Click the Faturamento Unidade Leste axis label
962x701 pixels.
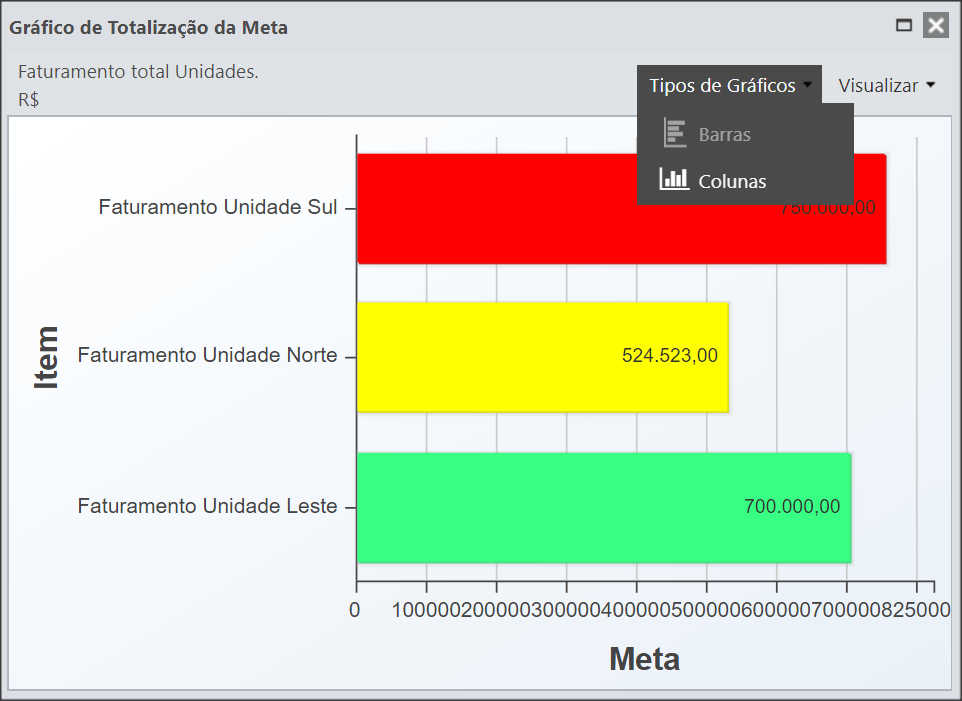207,506
